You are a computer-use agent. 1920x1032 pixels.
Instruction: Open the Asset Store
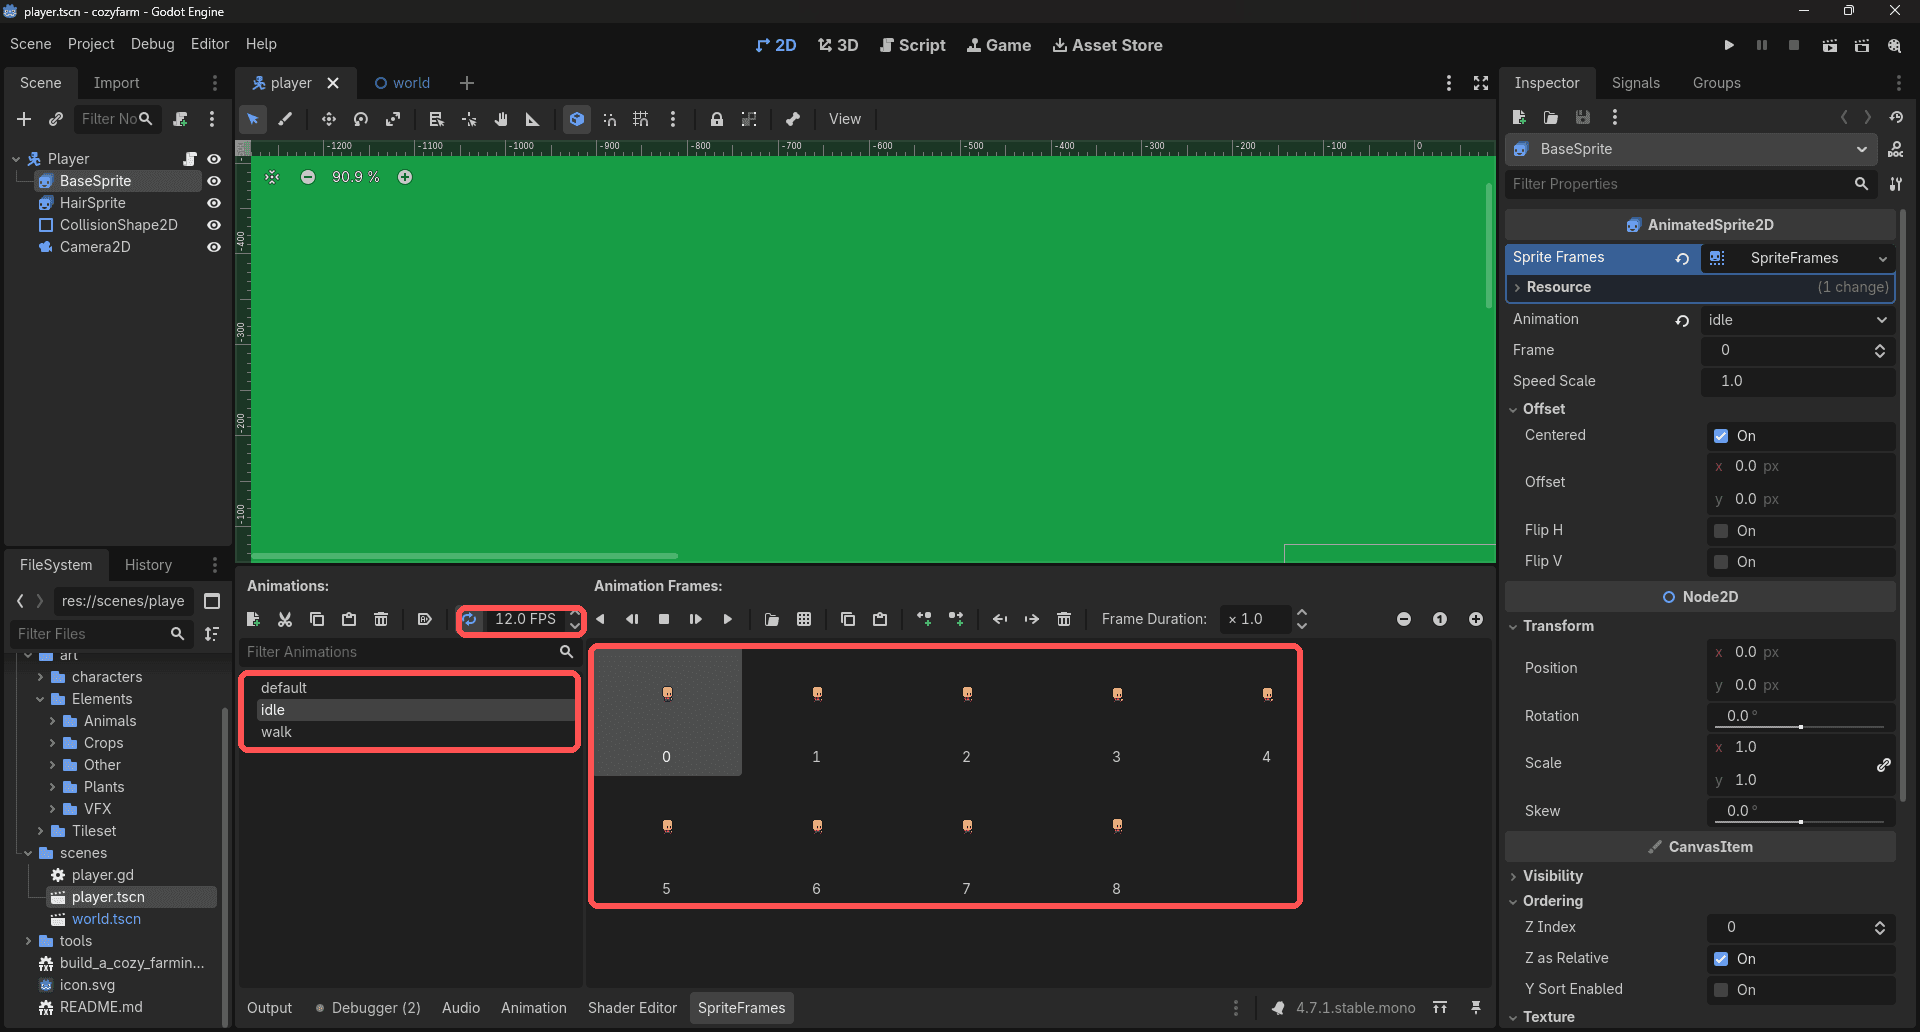1107,45
